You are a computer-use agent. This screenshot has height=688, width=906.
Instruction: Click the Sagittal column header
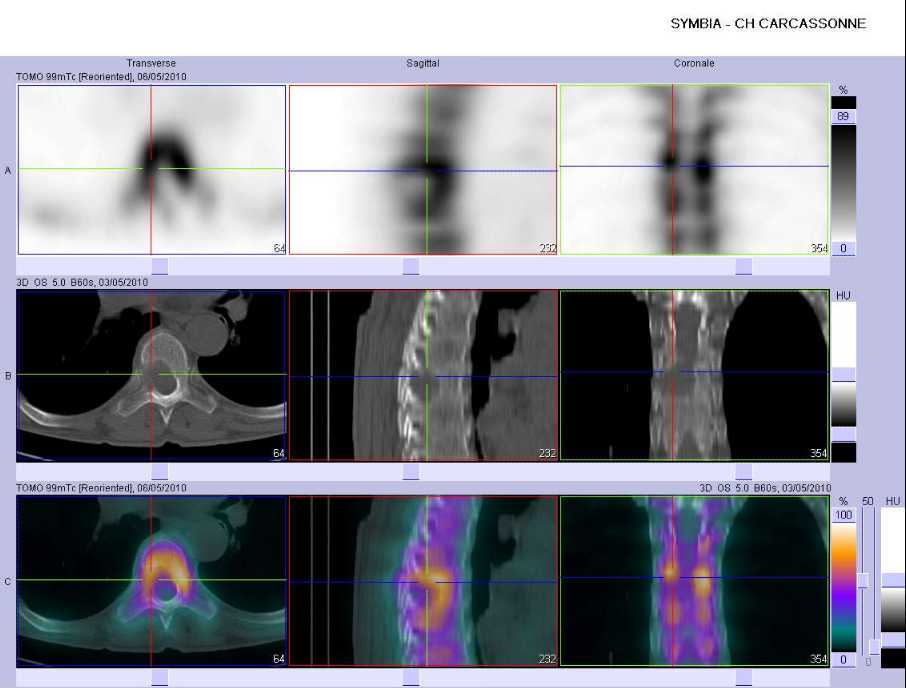[422, 63]
